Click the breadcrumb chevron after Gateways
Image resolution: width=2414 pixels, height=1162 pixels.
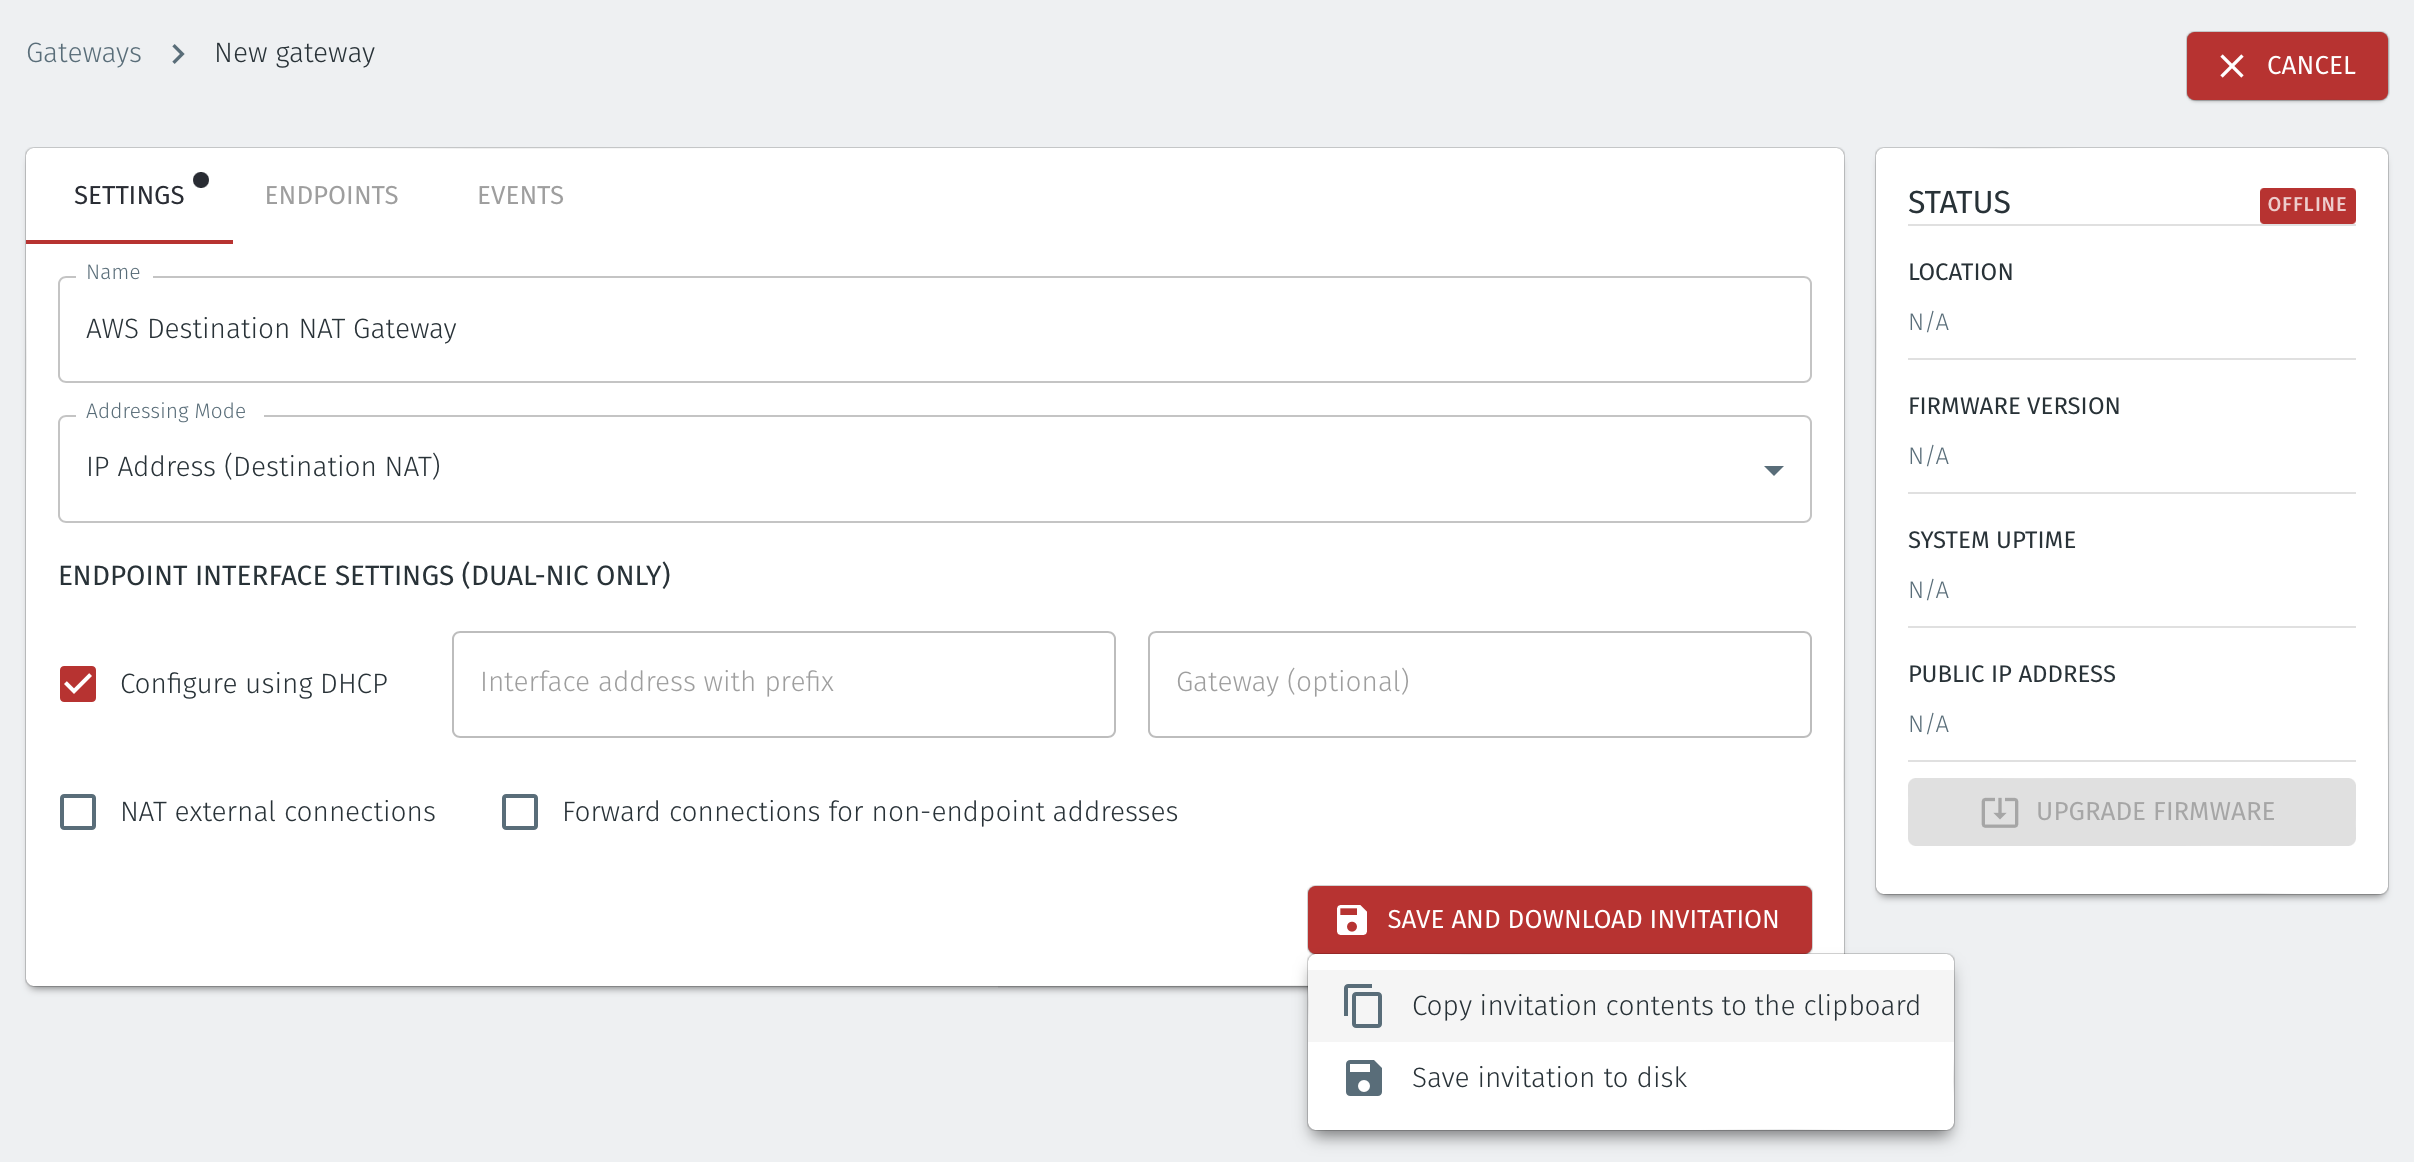click(x=178, y=53)
